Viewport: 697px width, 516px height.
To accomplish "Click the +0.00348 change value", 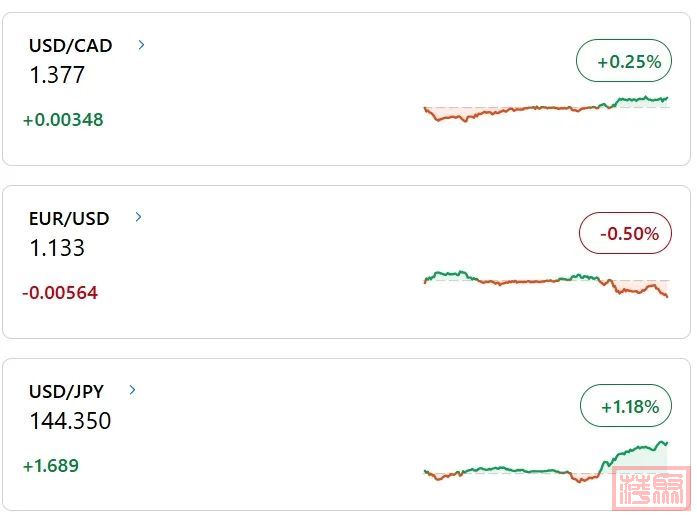I will (63, 120).
